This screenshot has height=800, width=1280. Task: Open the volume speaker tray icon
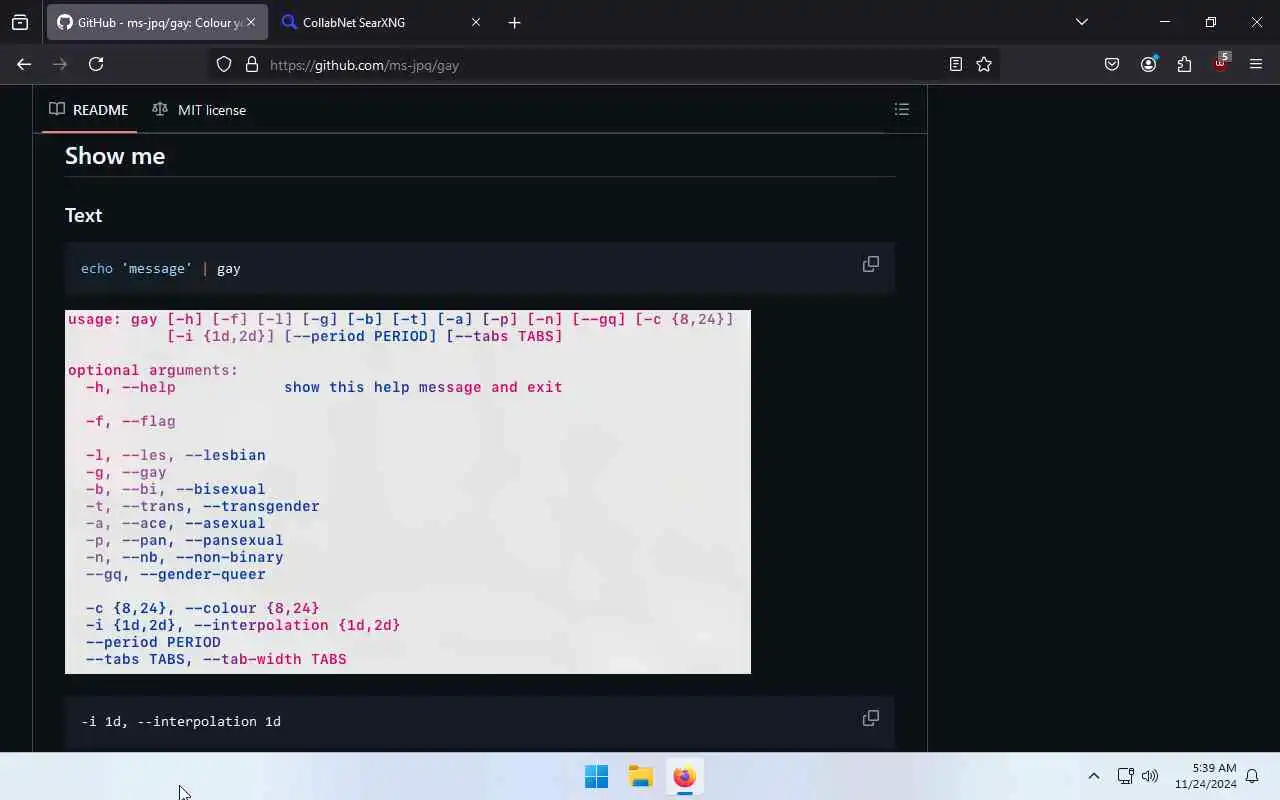1150,776
